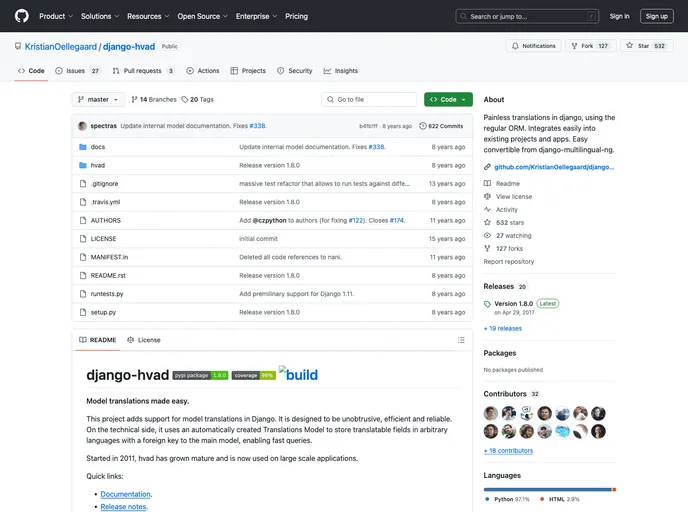Star the repository
Viewport: 688px width, 512px height.
[646, 46]
